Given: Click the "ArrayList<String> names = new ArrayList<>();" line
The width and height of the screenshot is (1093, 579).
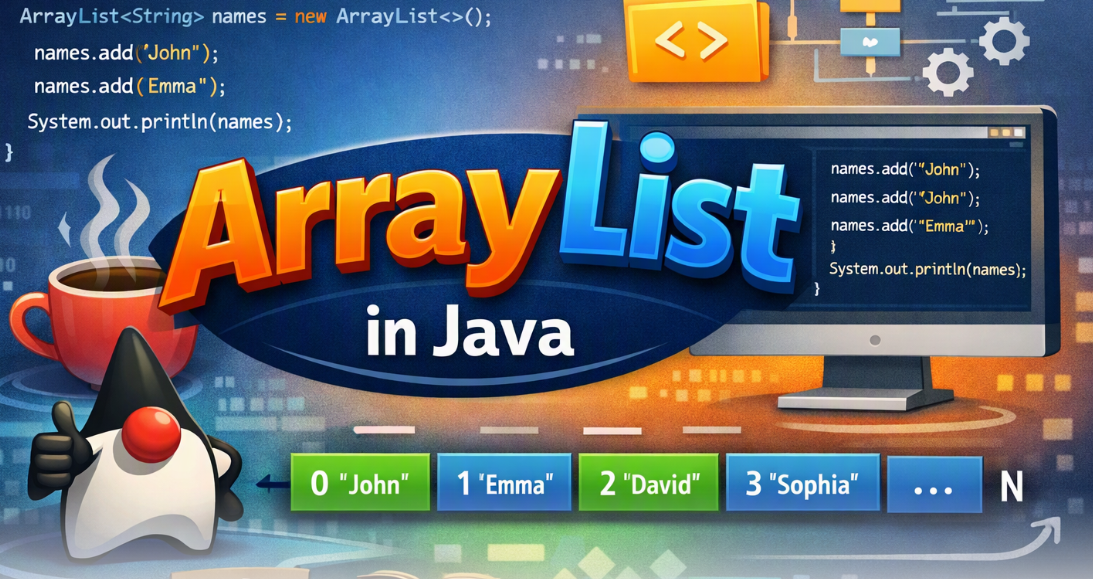Looking at the screenshot, I should [255, 17].
